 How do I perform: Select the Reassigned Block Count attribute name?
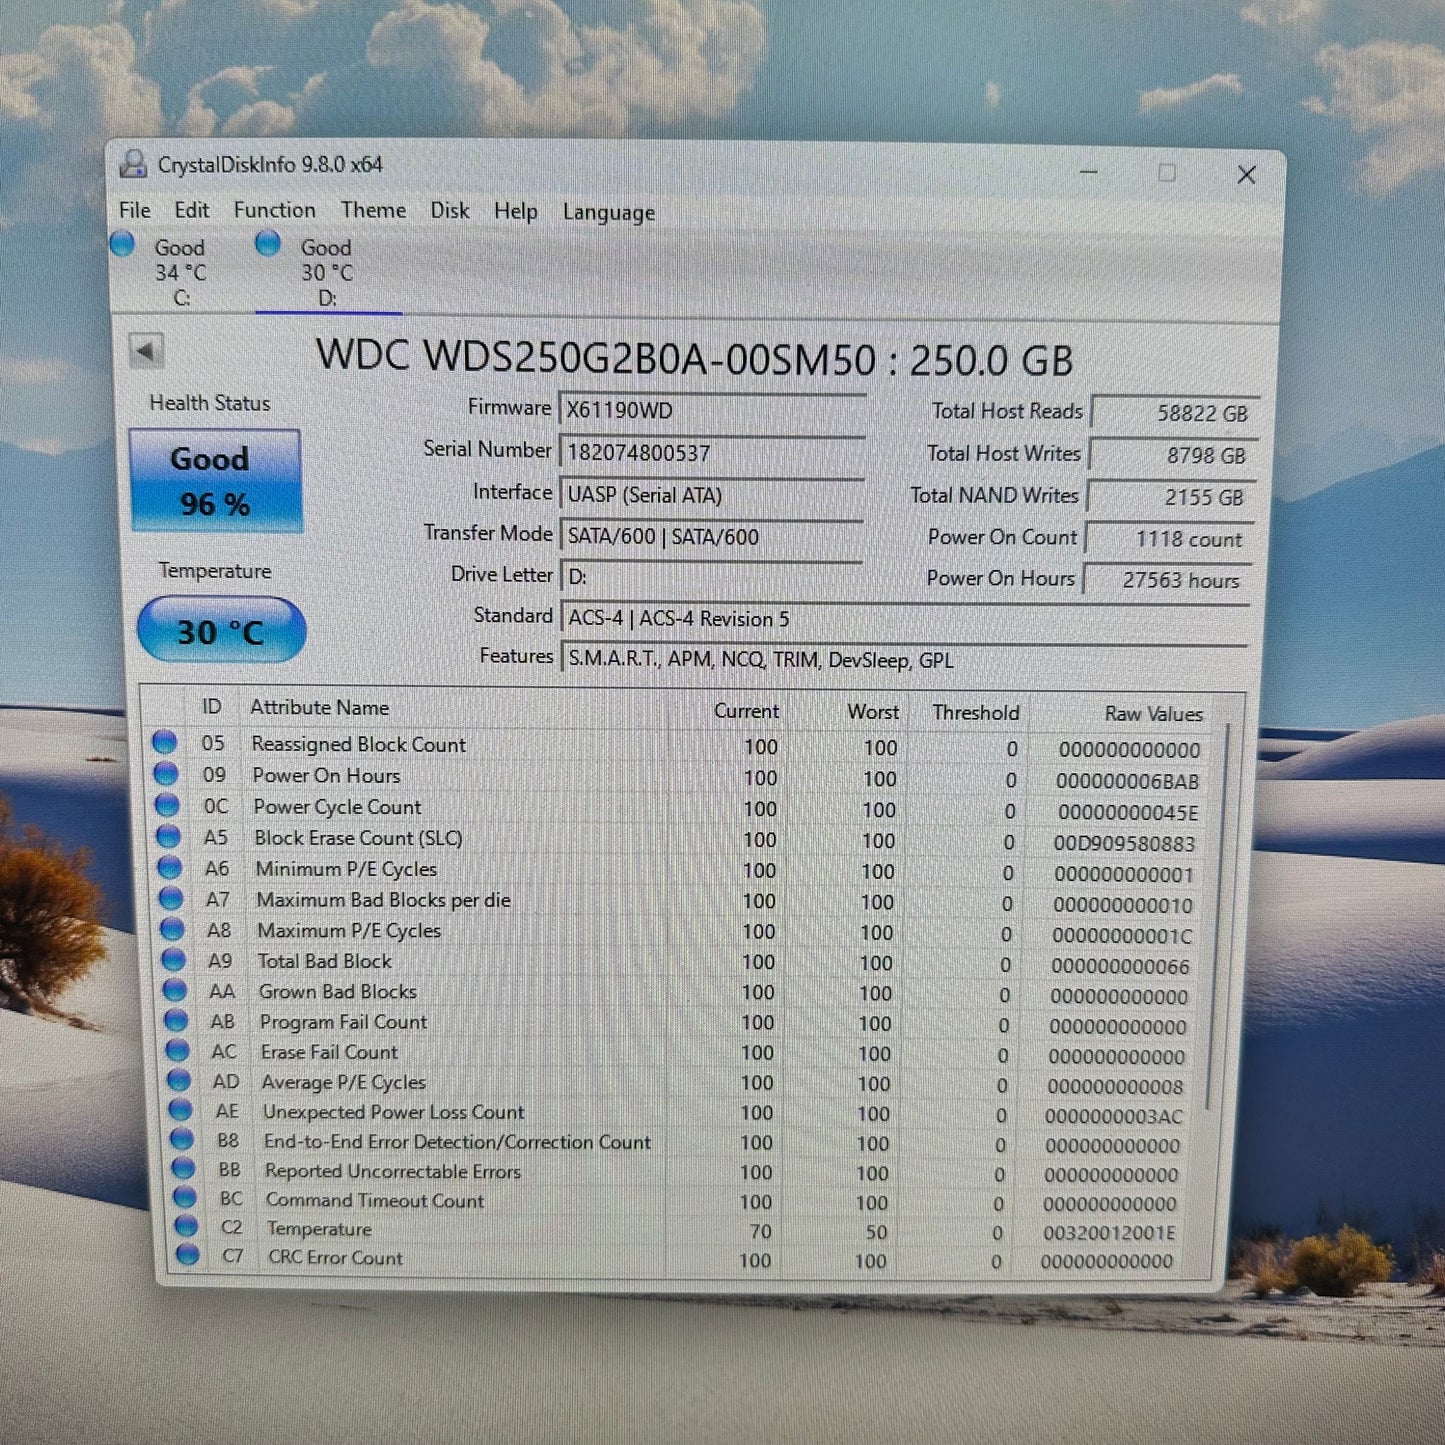pos(358,744)
